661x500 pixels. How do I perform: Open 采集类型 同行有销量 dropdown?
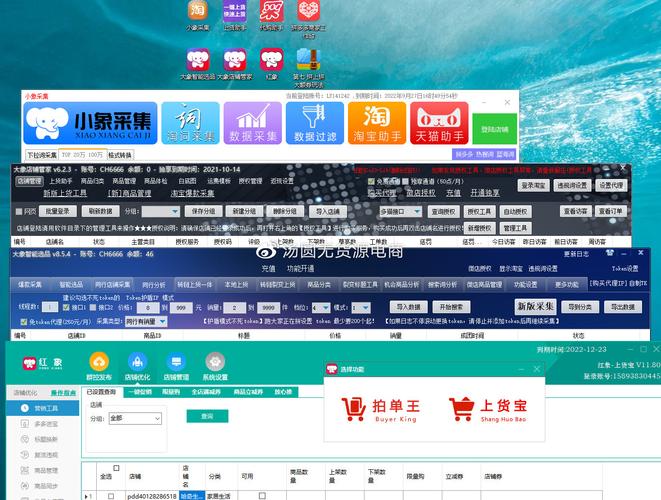(x=146, y=322)
